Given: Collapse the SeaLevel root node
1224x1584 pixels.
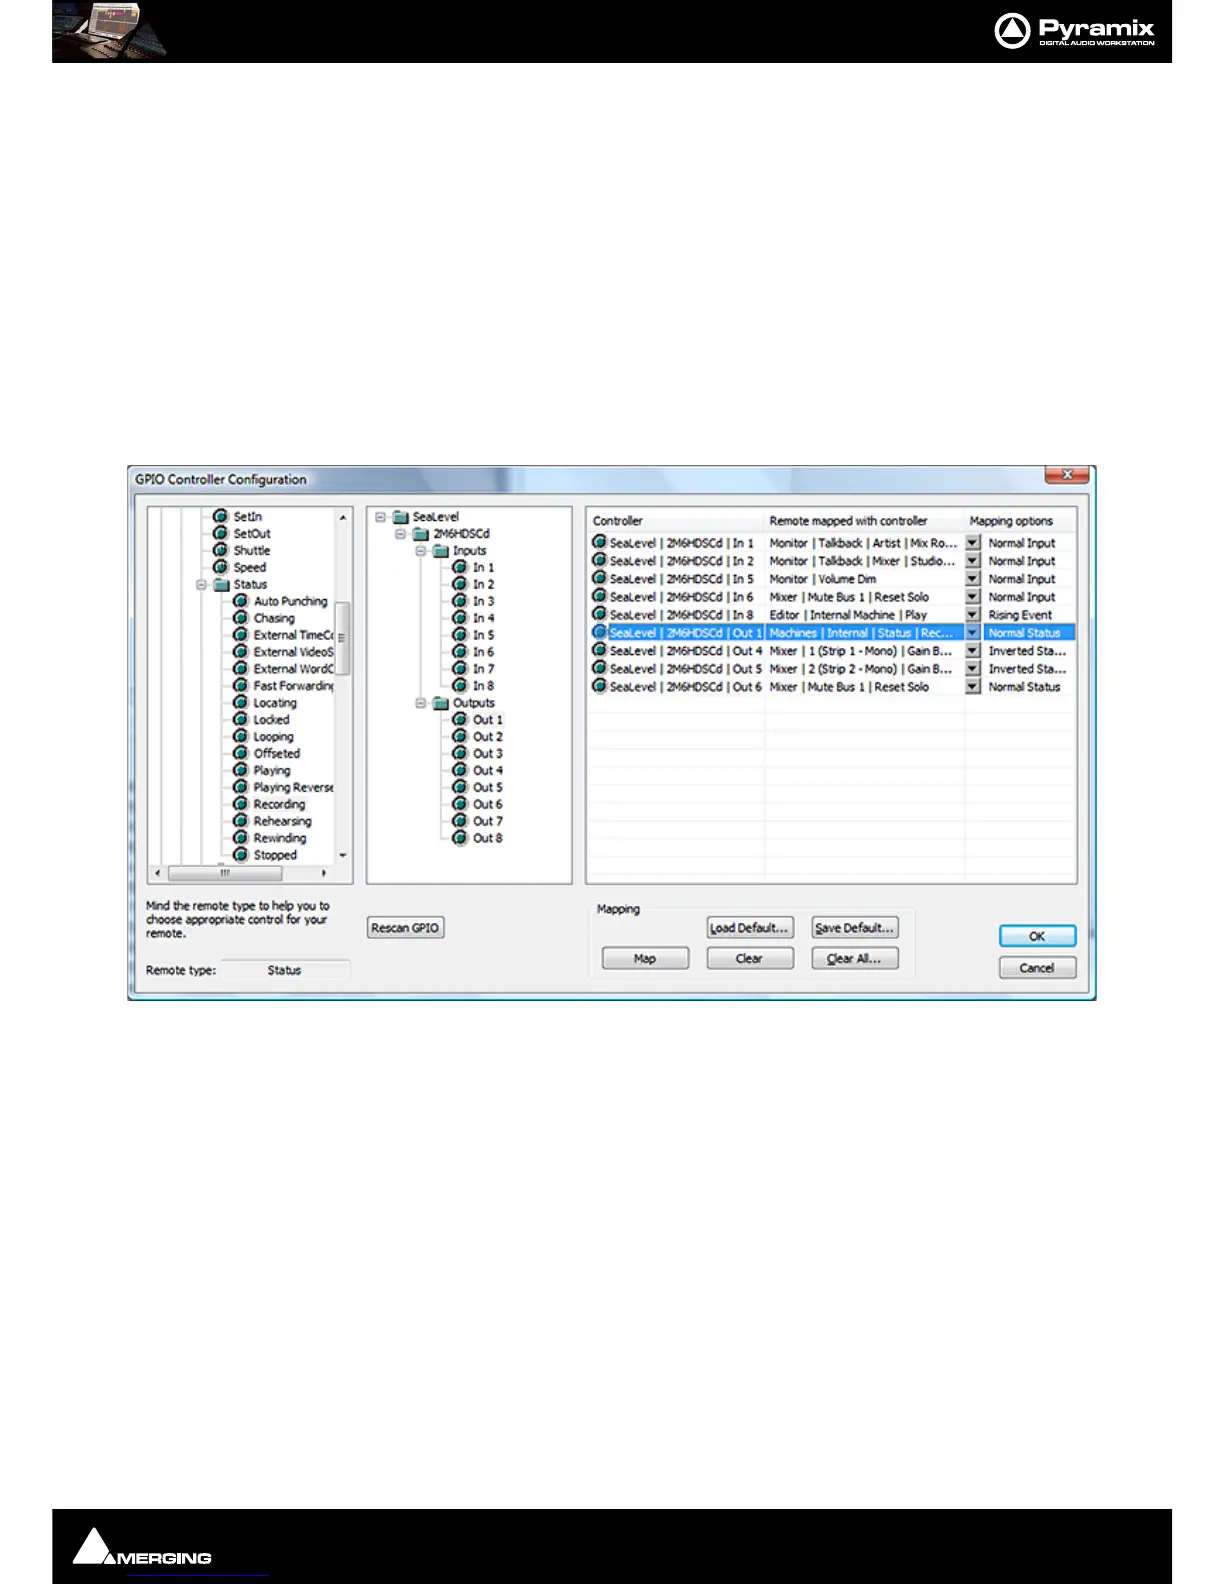Looking at the screenshot, I should 380,517.
